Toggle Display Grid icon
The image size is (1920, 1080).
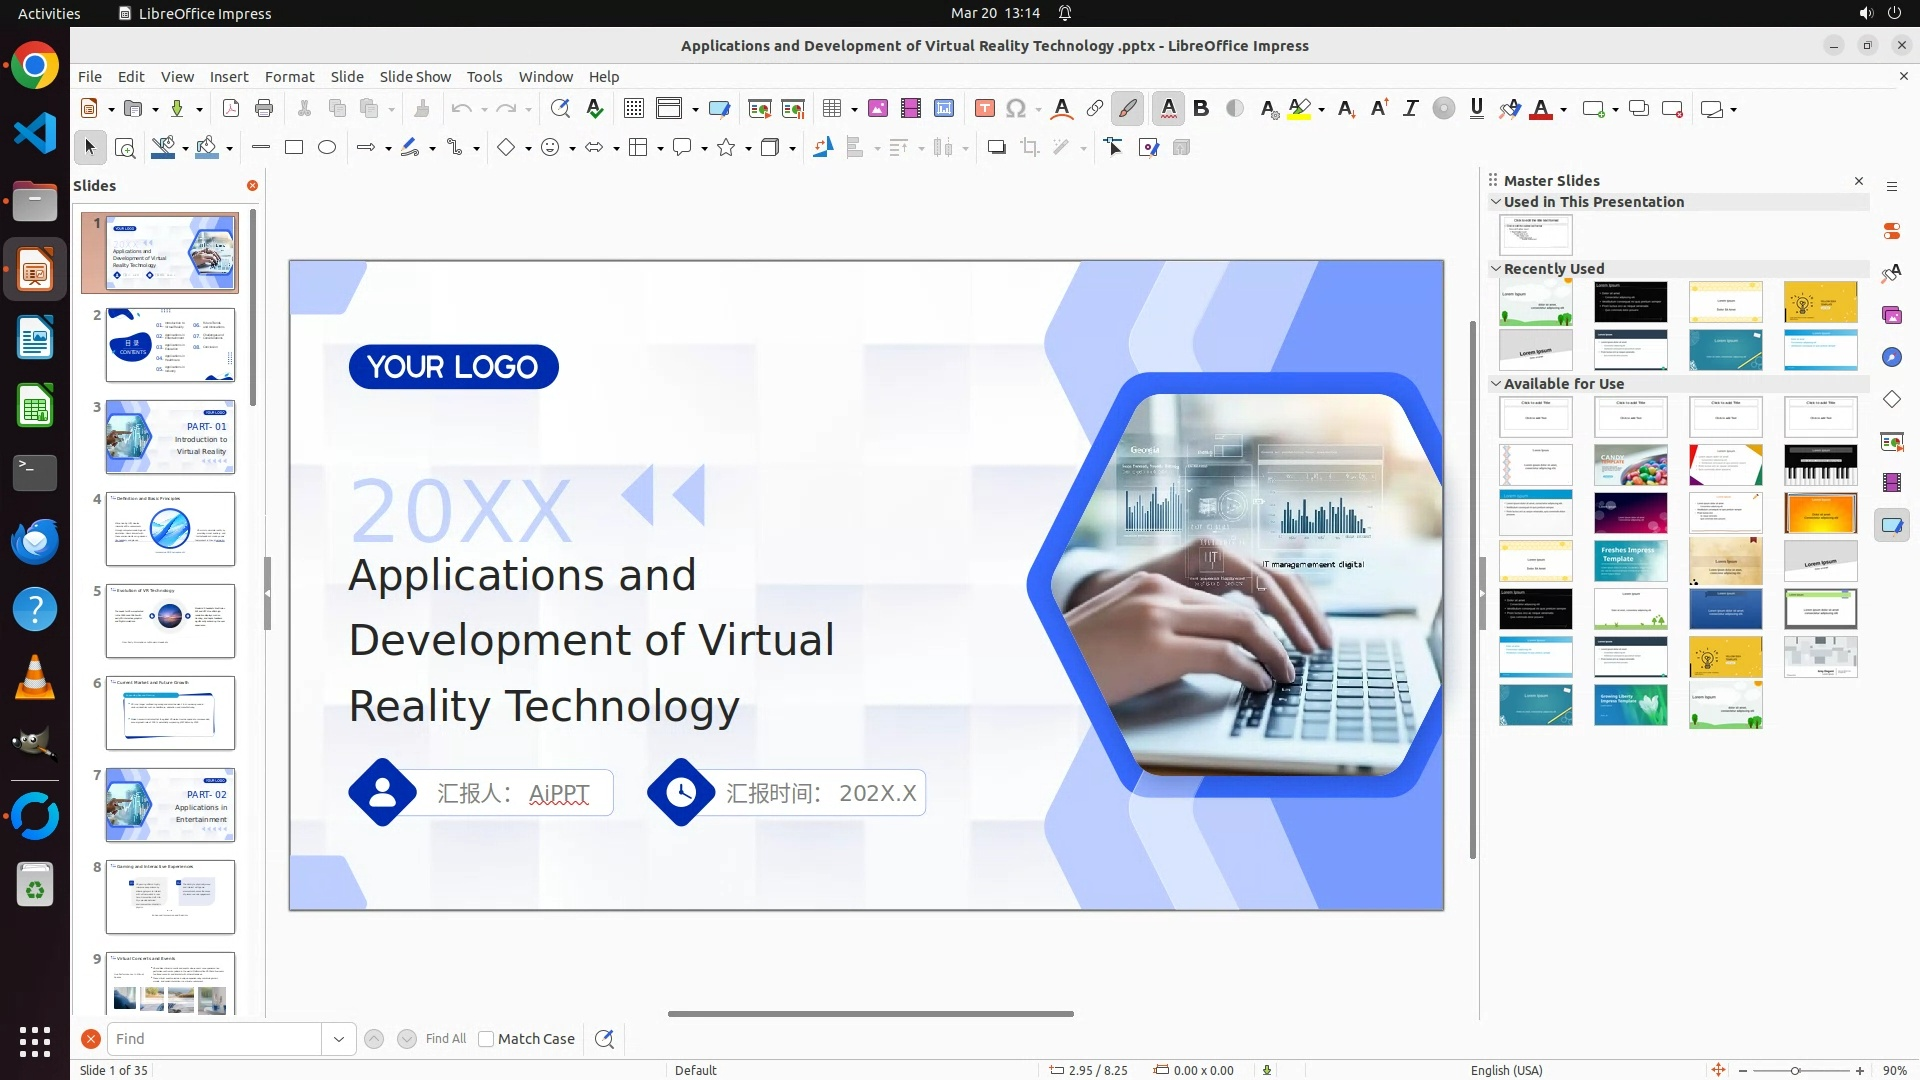634,109
